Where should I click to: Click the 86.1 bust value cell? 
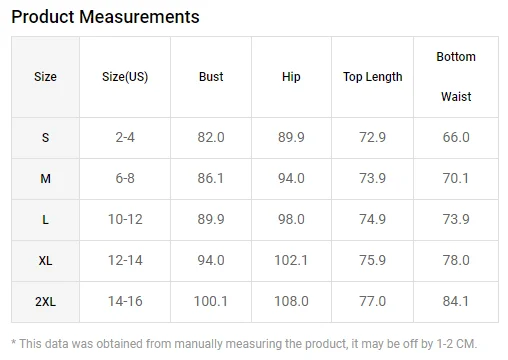coord(211,179)
